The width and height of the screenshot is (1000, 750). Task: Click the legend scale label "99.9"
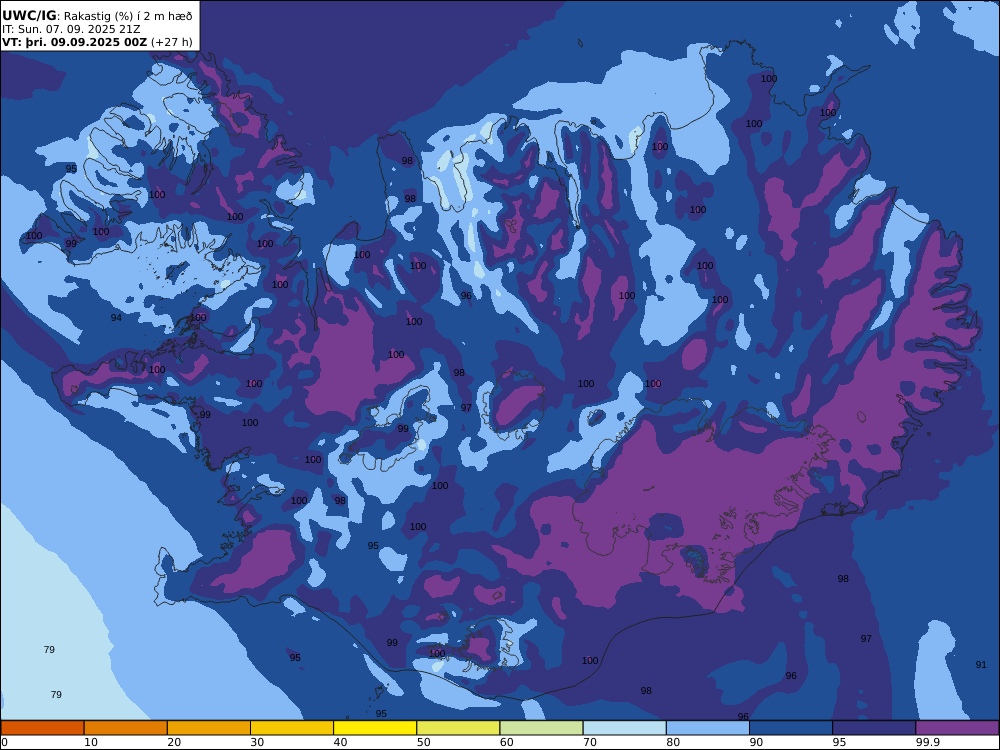[928, 742]
